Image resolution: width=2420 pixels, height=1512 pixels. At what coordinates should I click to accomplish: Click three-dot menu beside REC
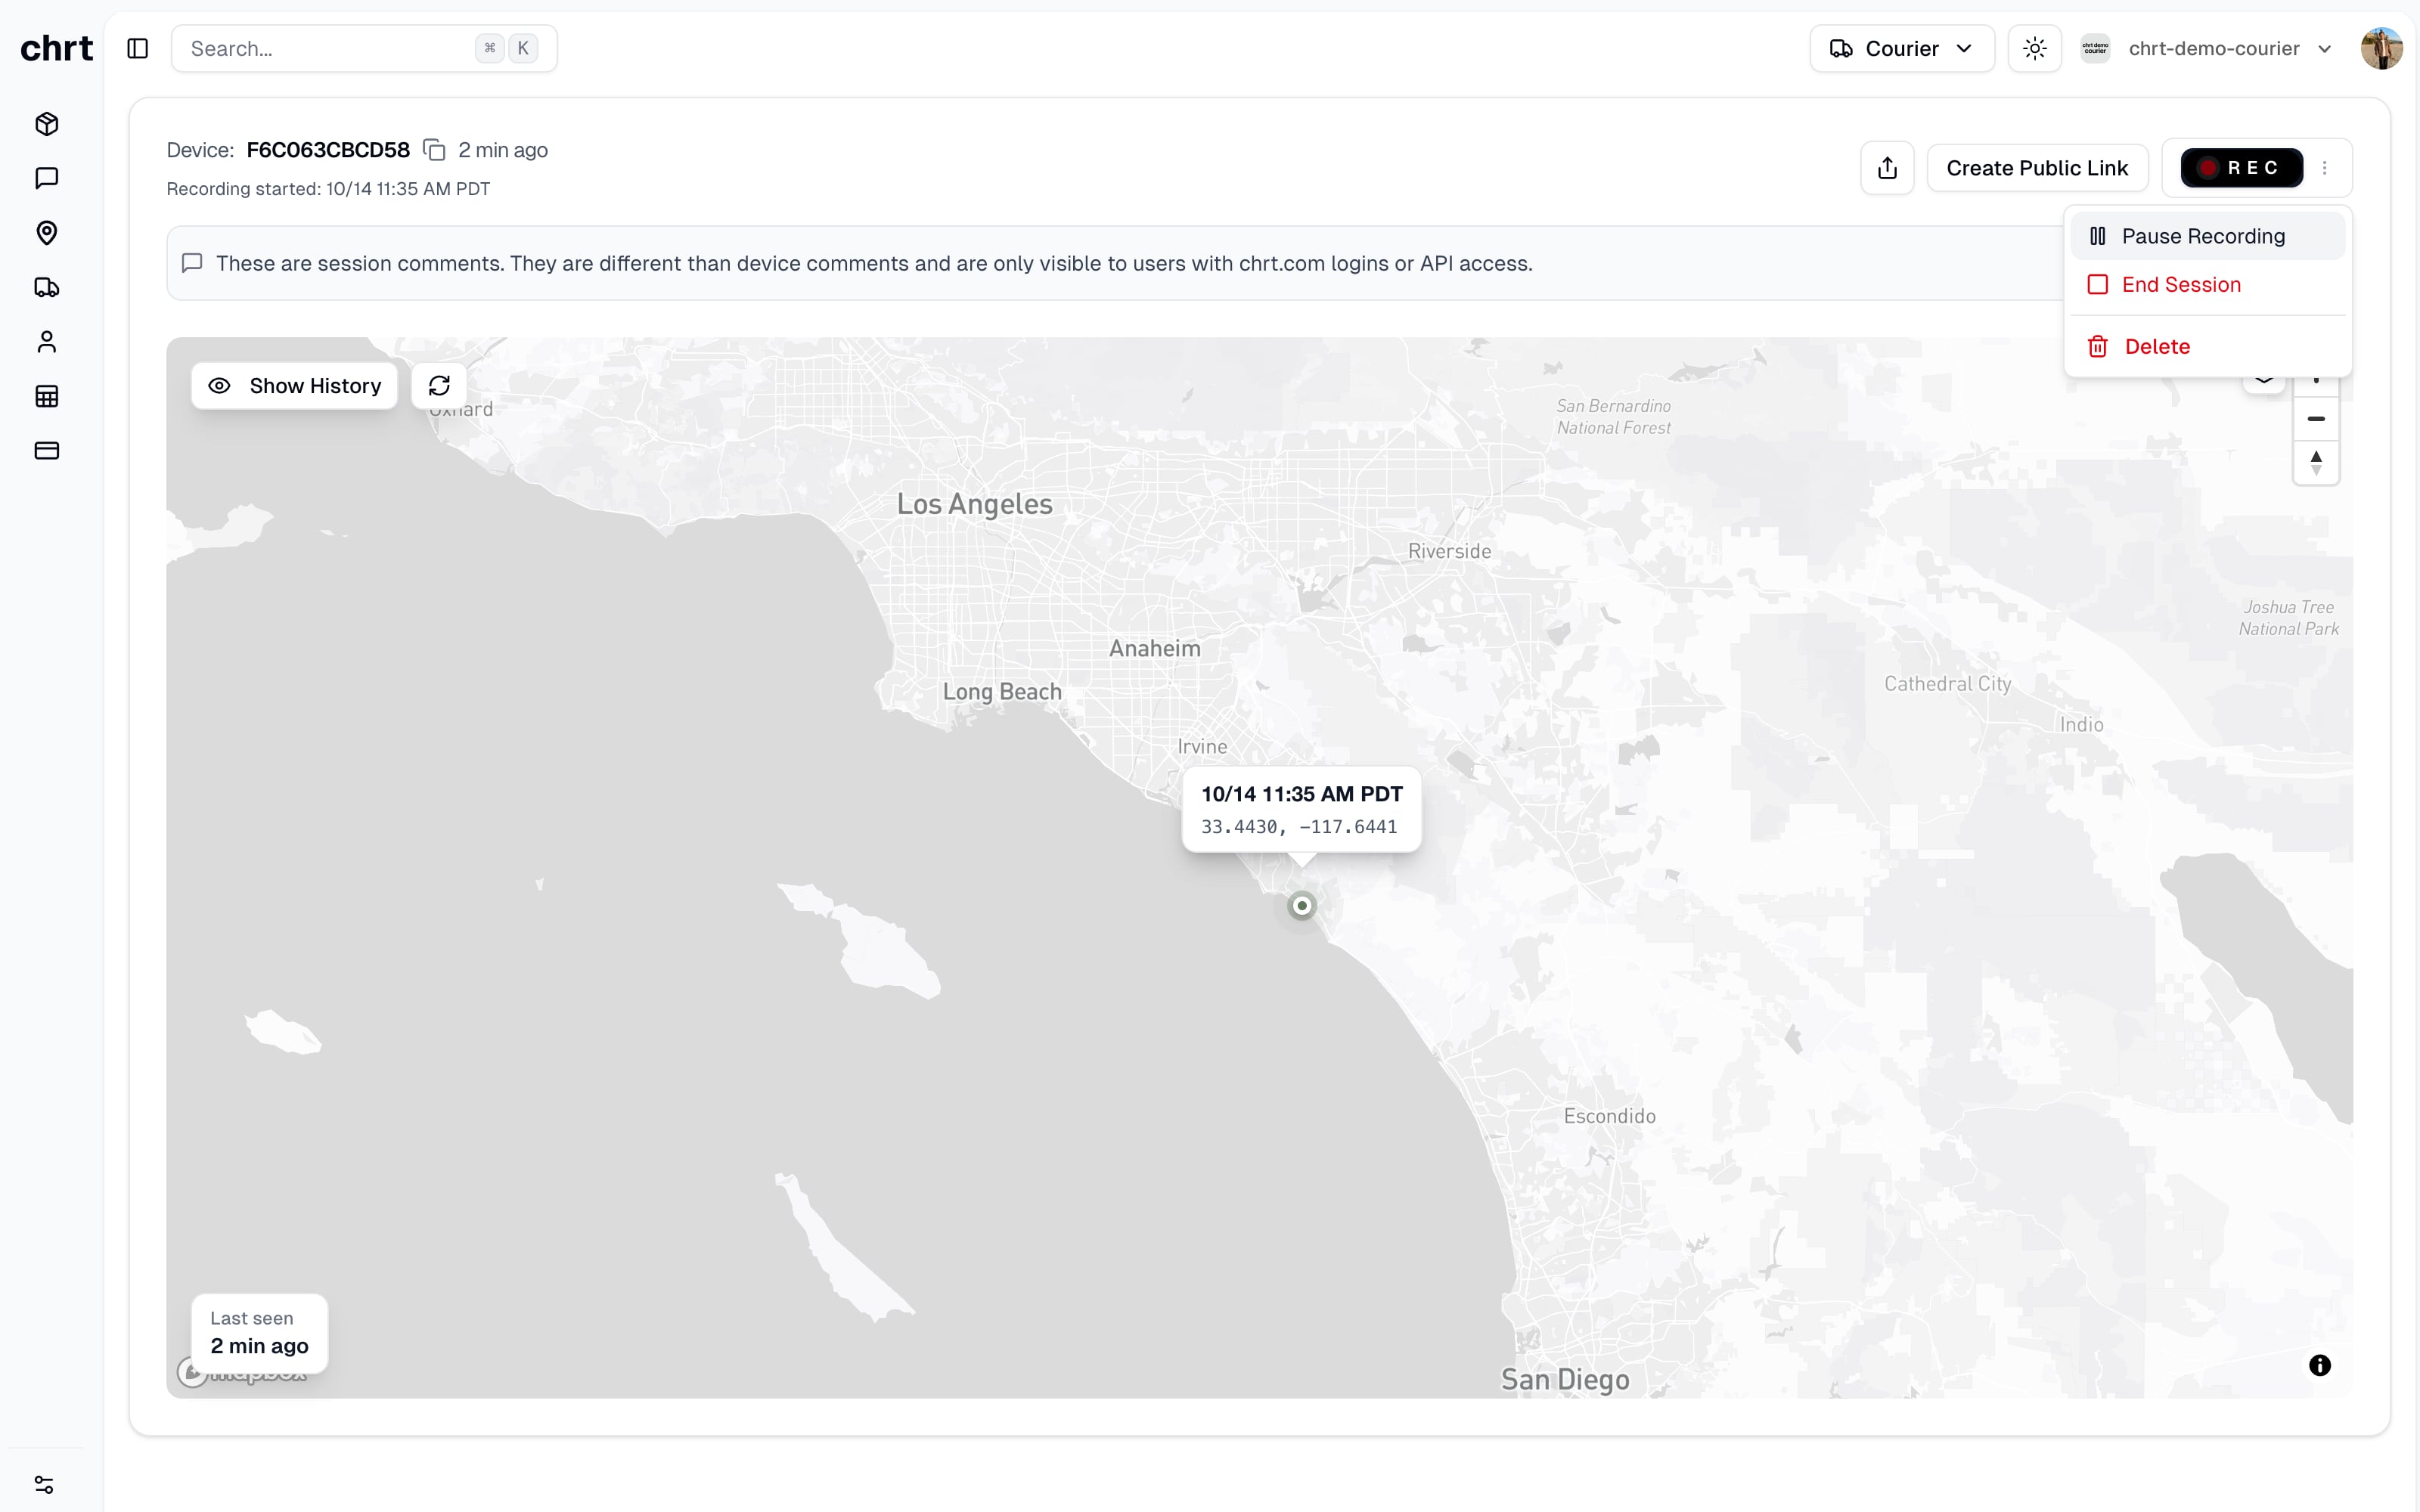point(2325,168)
